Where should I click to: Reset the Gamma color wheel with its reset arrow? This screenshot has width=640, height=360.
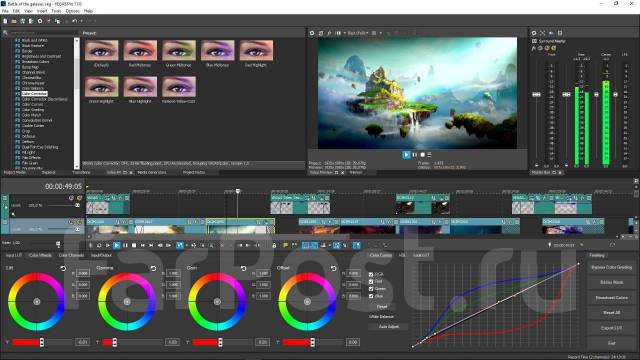tap(153, 268)
